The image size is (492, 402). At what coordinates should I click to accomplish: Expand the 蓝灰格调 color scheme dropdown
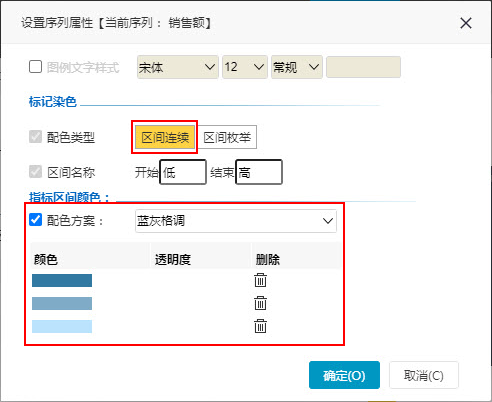pos(236,221)
